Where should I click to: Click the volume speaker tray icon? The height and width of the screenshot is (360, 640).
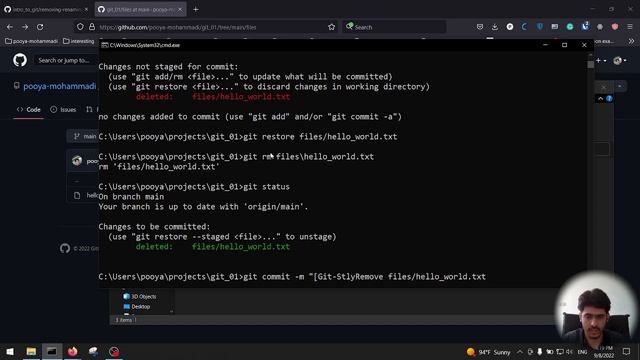[x=569, y=352]
